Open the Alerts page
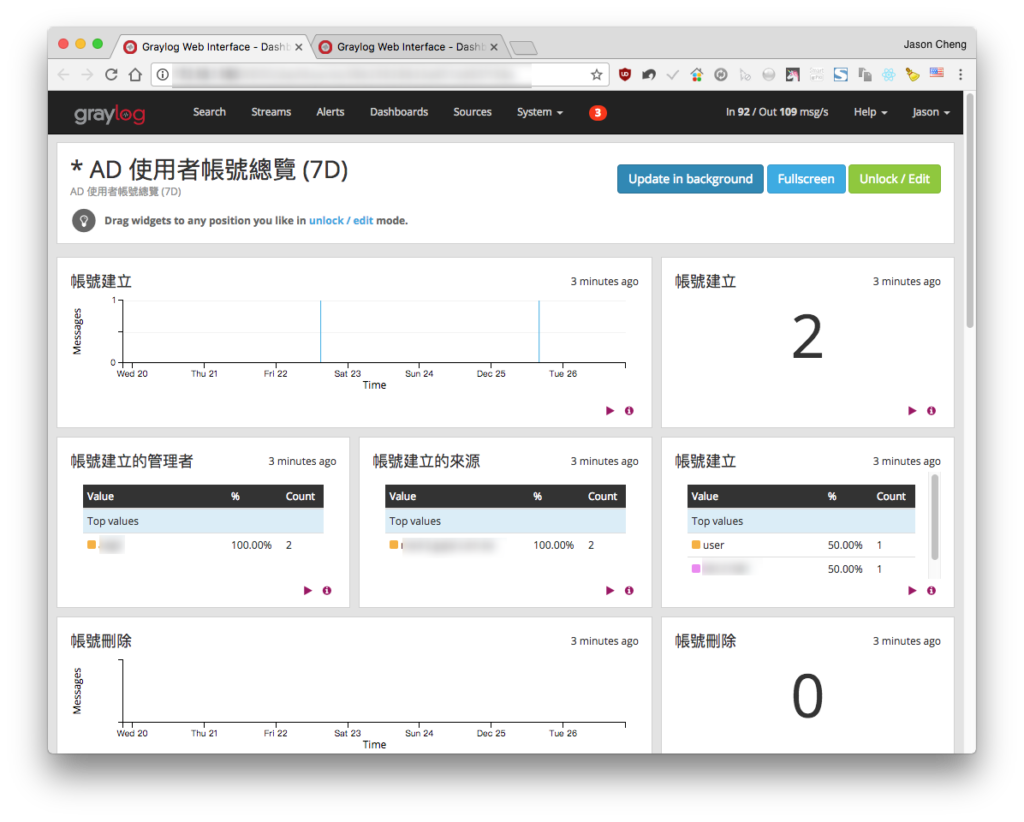This screenshot has height=822, width=1024. point(330,112)
